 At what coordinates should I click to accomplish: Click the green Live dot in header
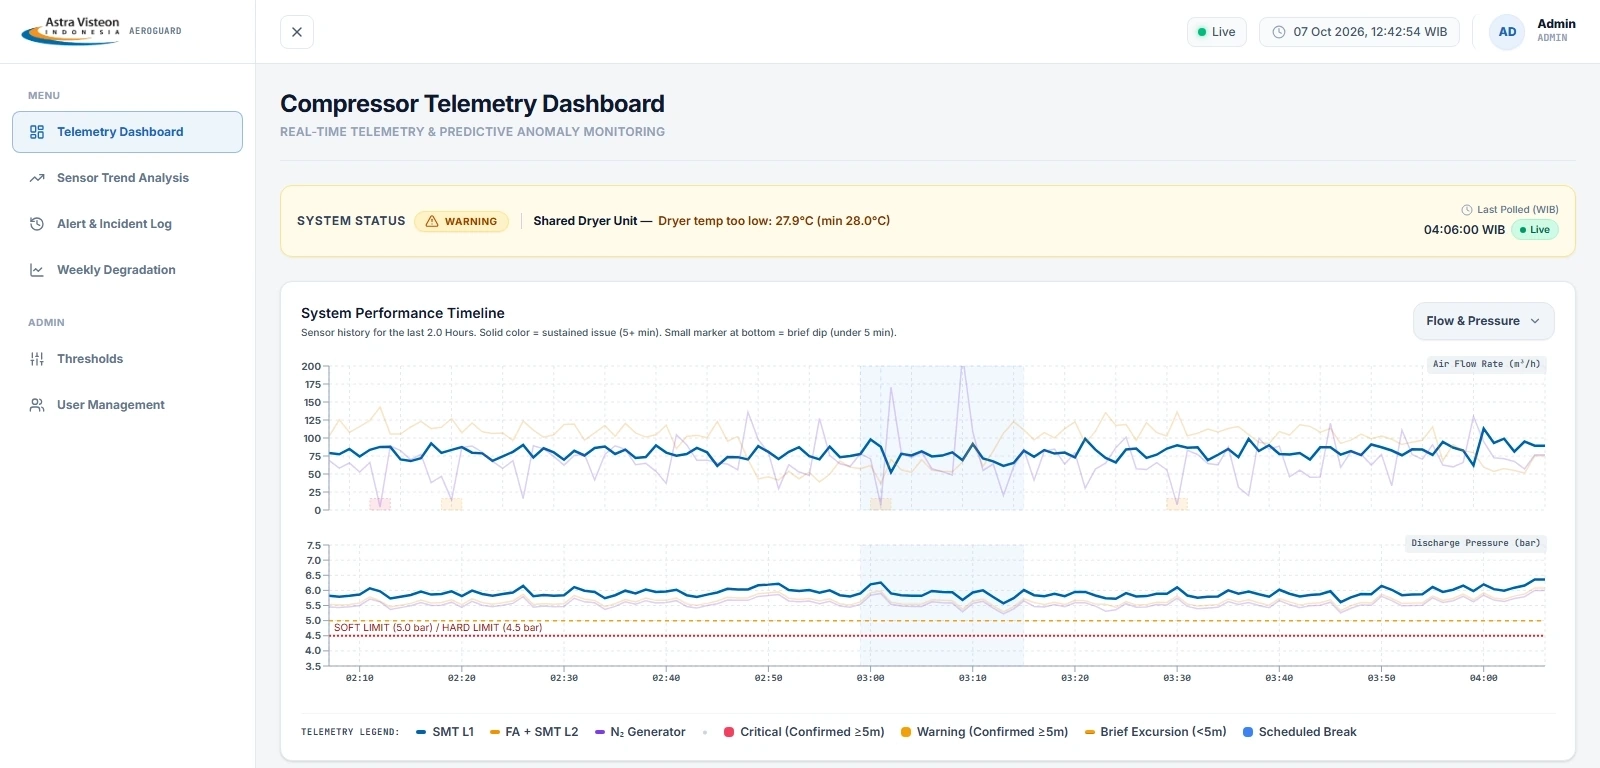[1202, 32]
